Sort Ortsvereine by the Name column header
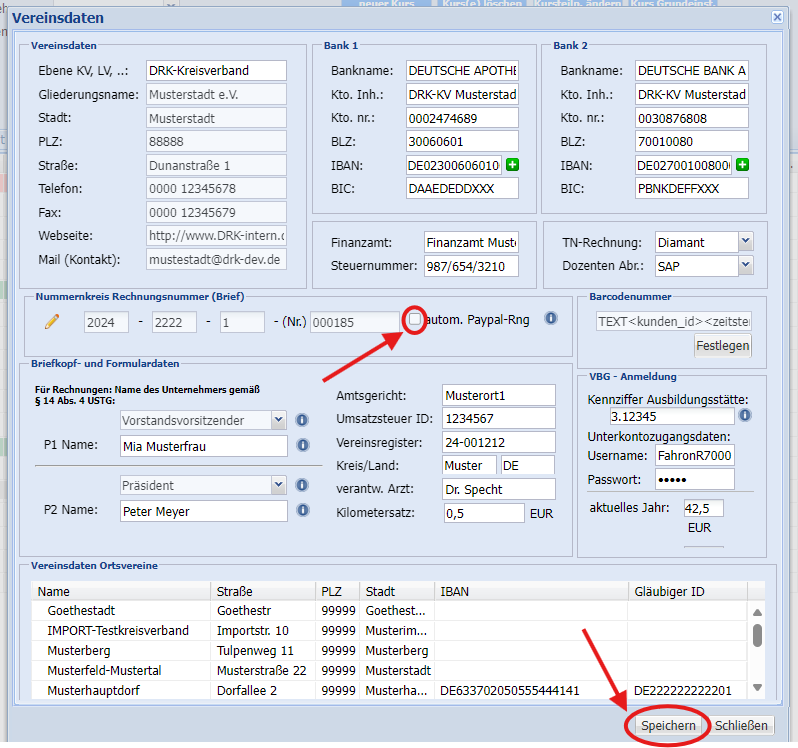The width and height of the screenshot is (798, 748). point(120,591)
